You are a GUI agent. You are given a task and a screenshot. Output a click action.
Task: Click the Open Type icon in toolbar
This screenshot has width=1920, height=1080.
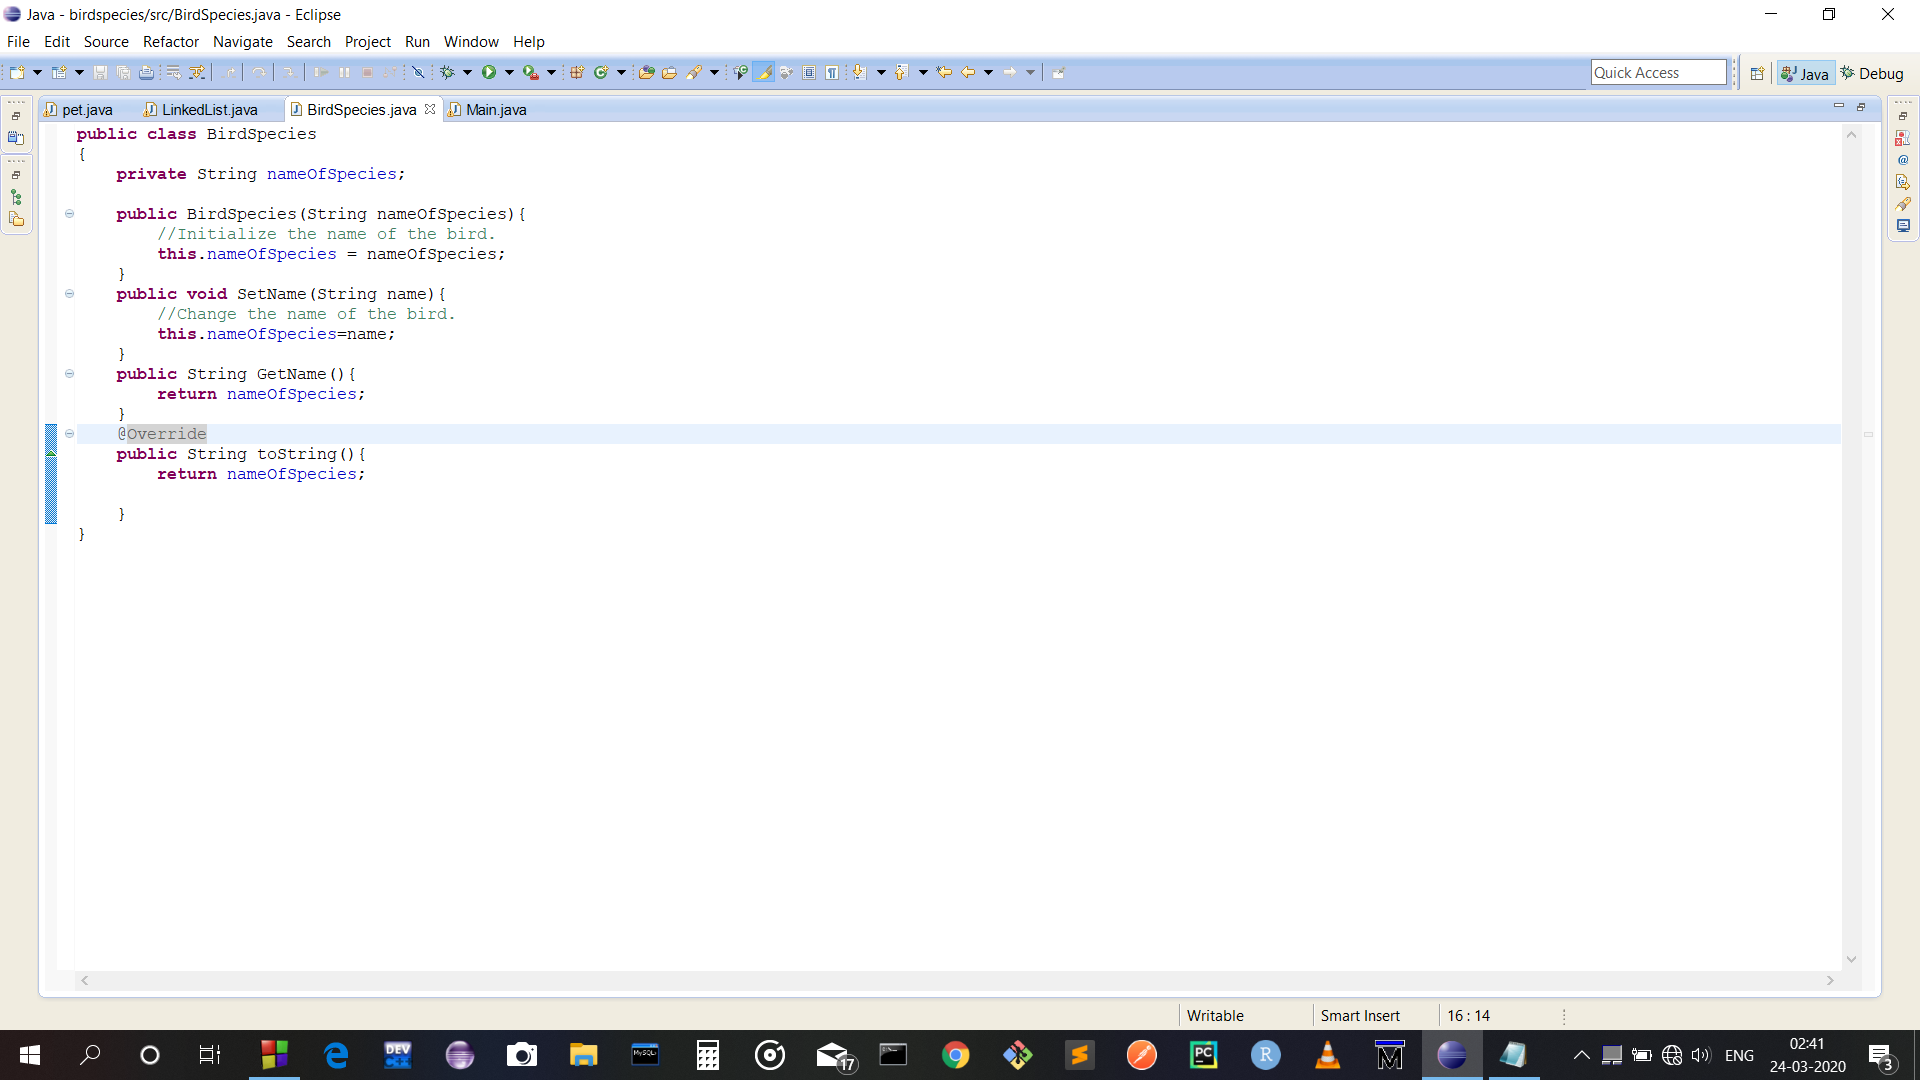(x=646, y=72)
